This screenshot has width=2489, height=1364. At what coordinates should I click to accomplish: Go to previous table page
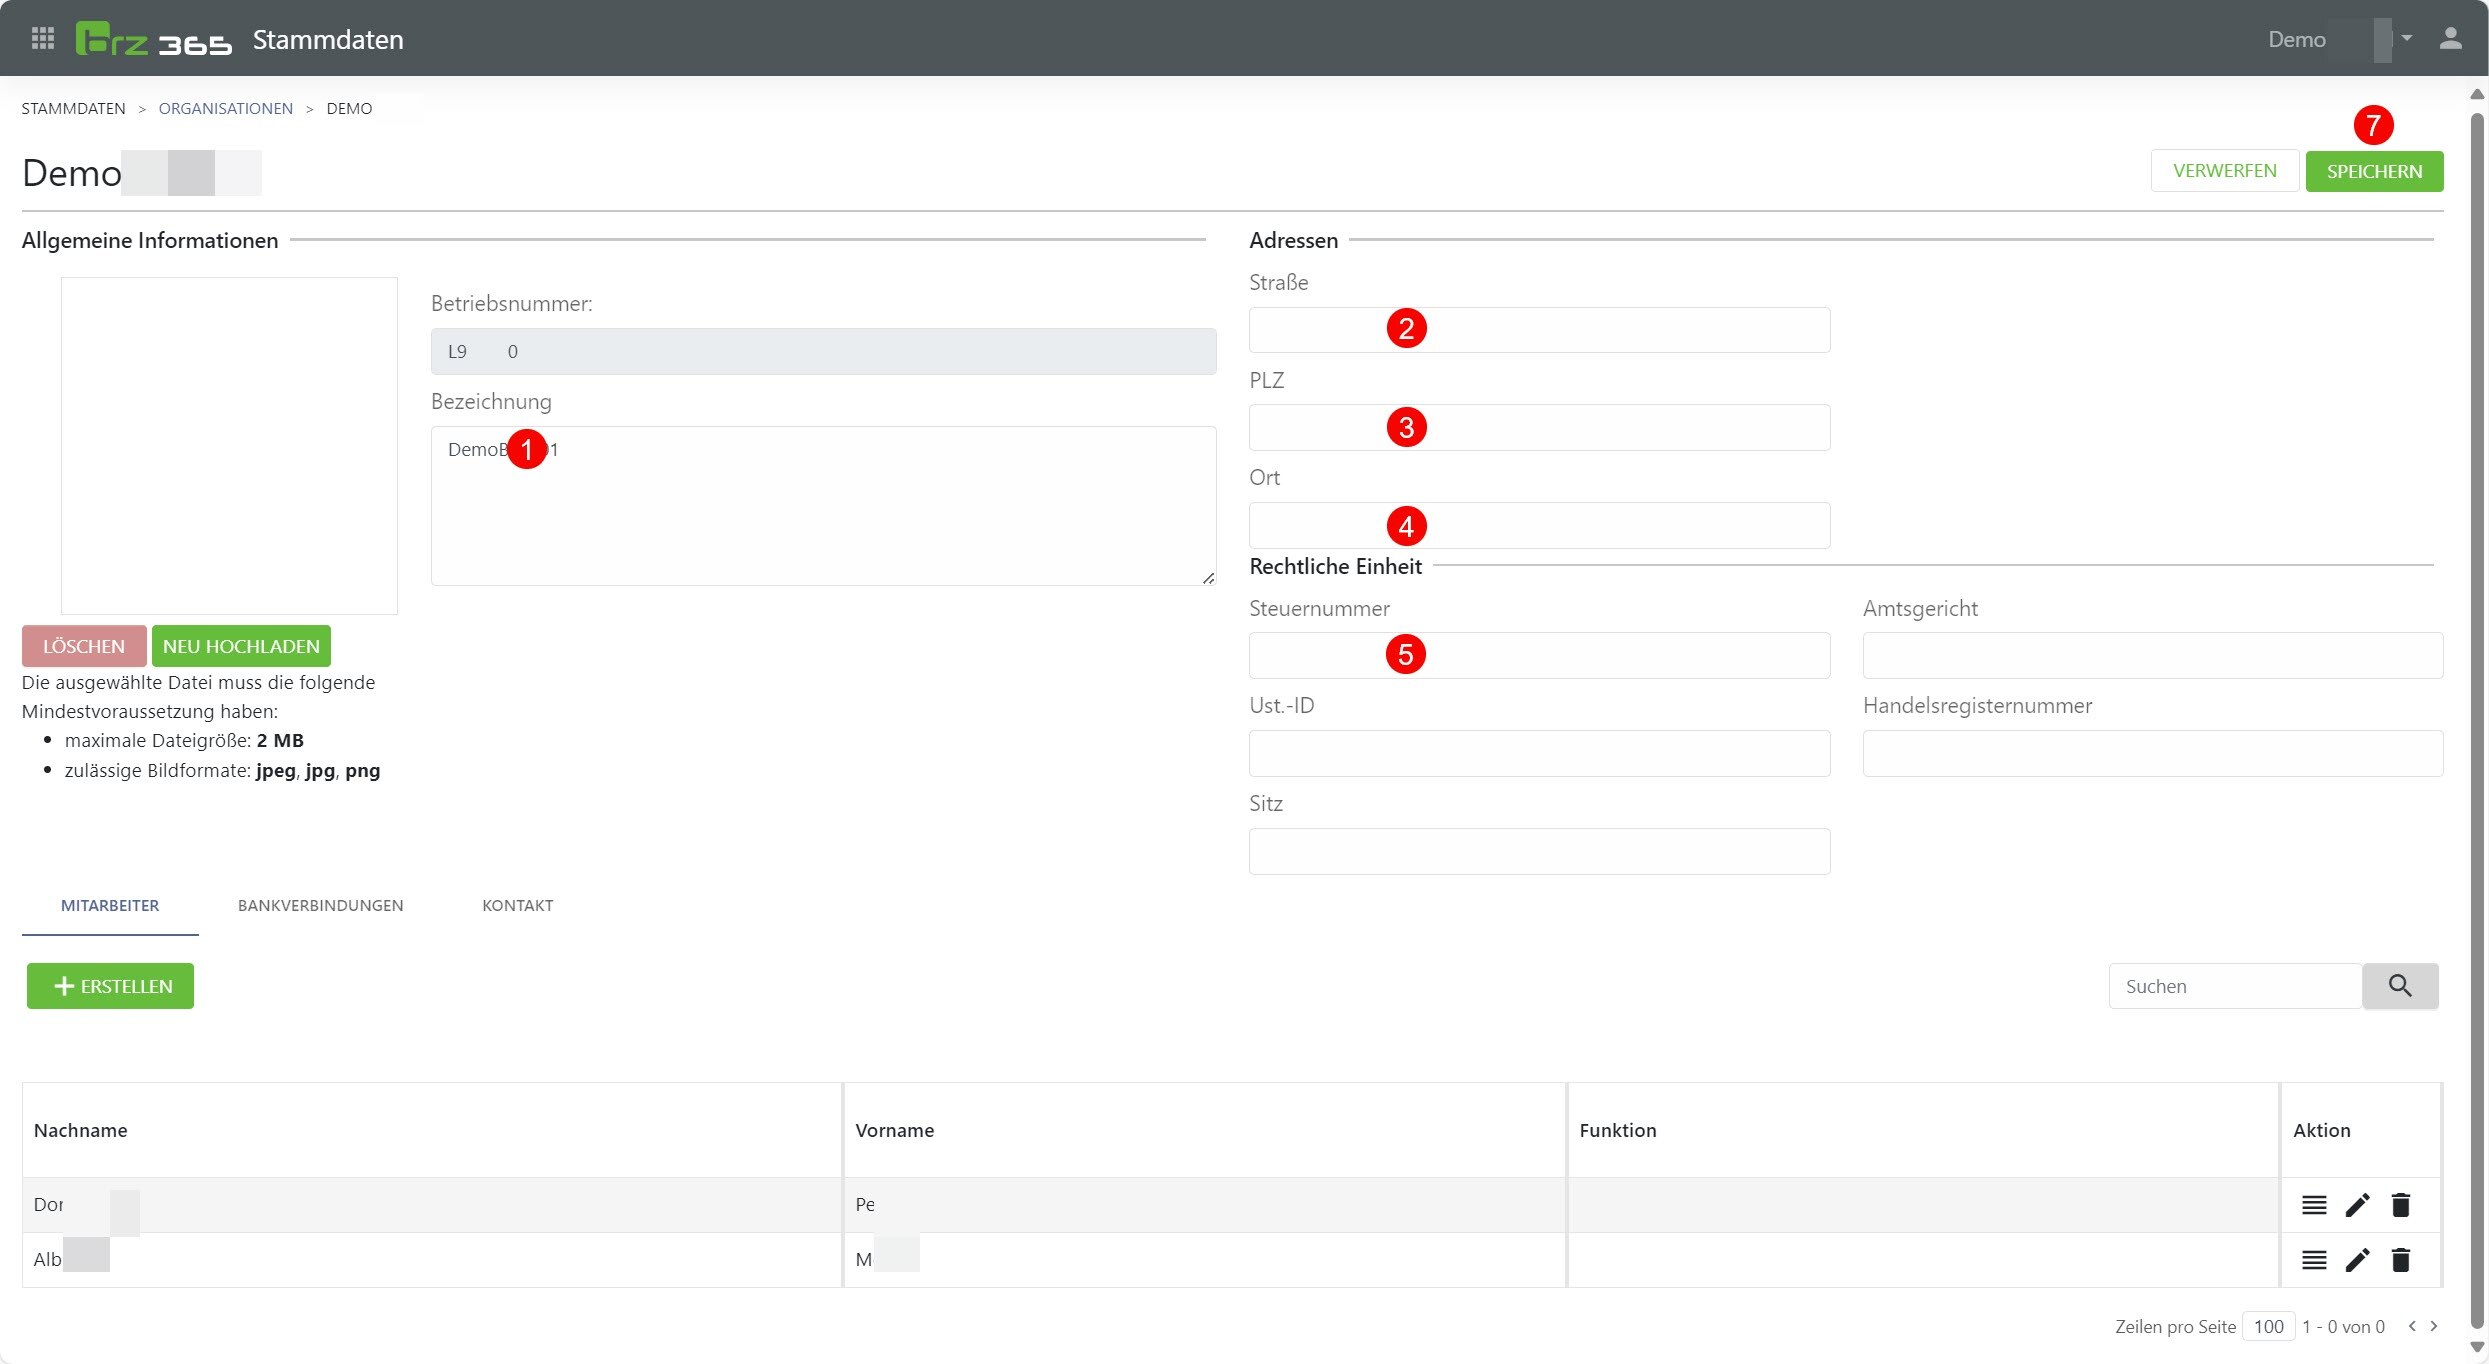click(x=2412, y=1326)
